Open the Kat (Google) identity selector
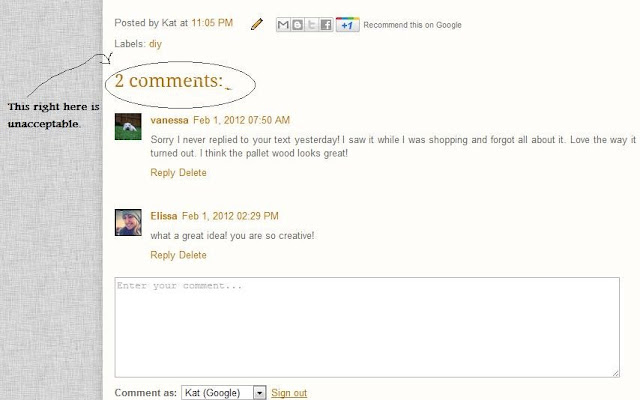This screenshot has width=640, height=400. point(224,393)
